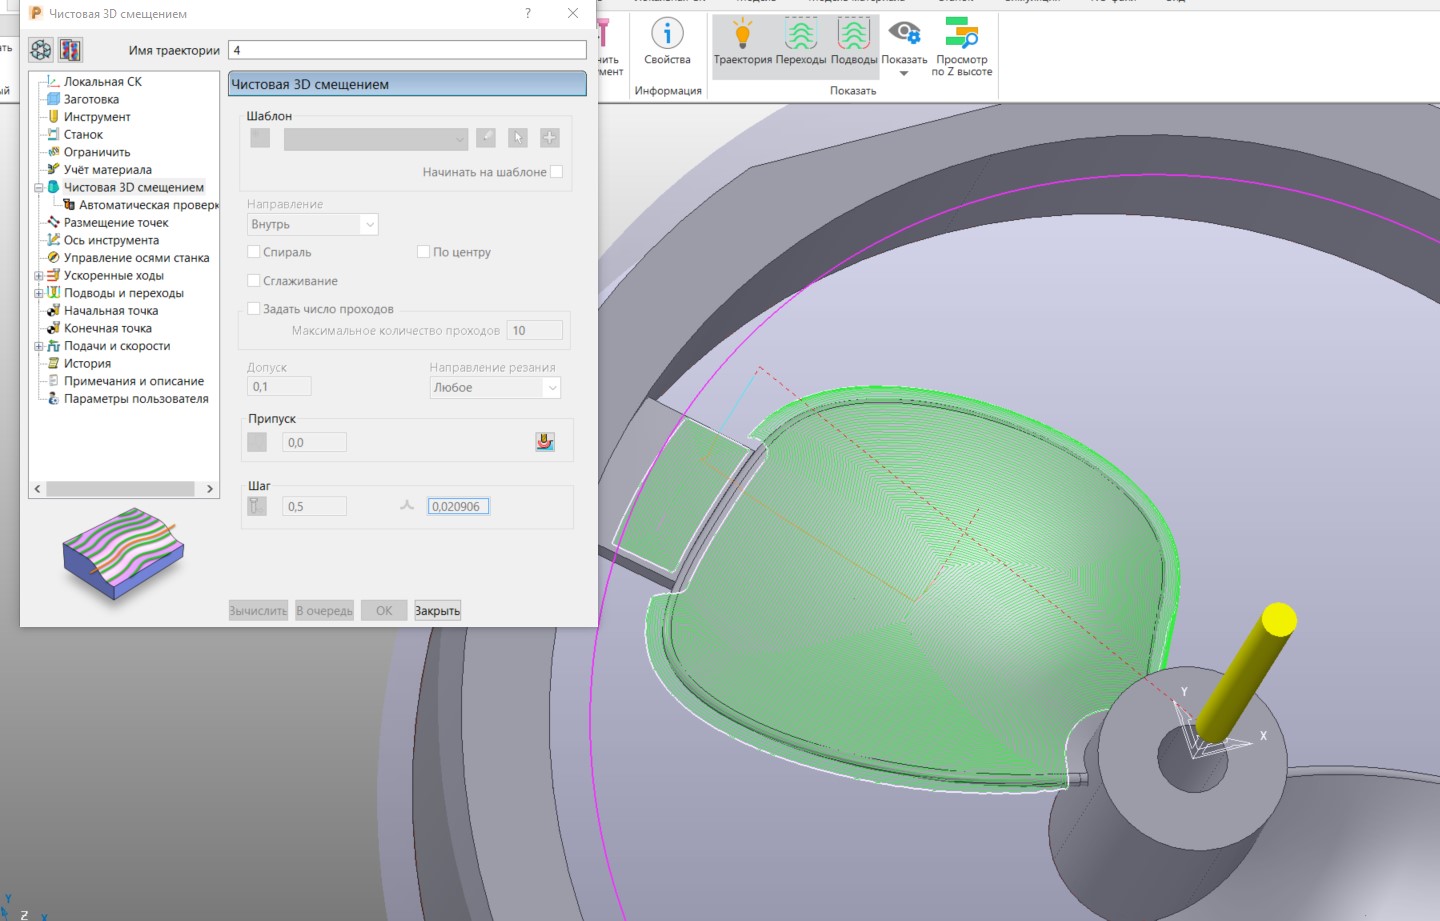Select Заготовка in the tree
Viewport: 1440px width, 921px height.
[91, 99]
